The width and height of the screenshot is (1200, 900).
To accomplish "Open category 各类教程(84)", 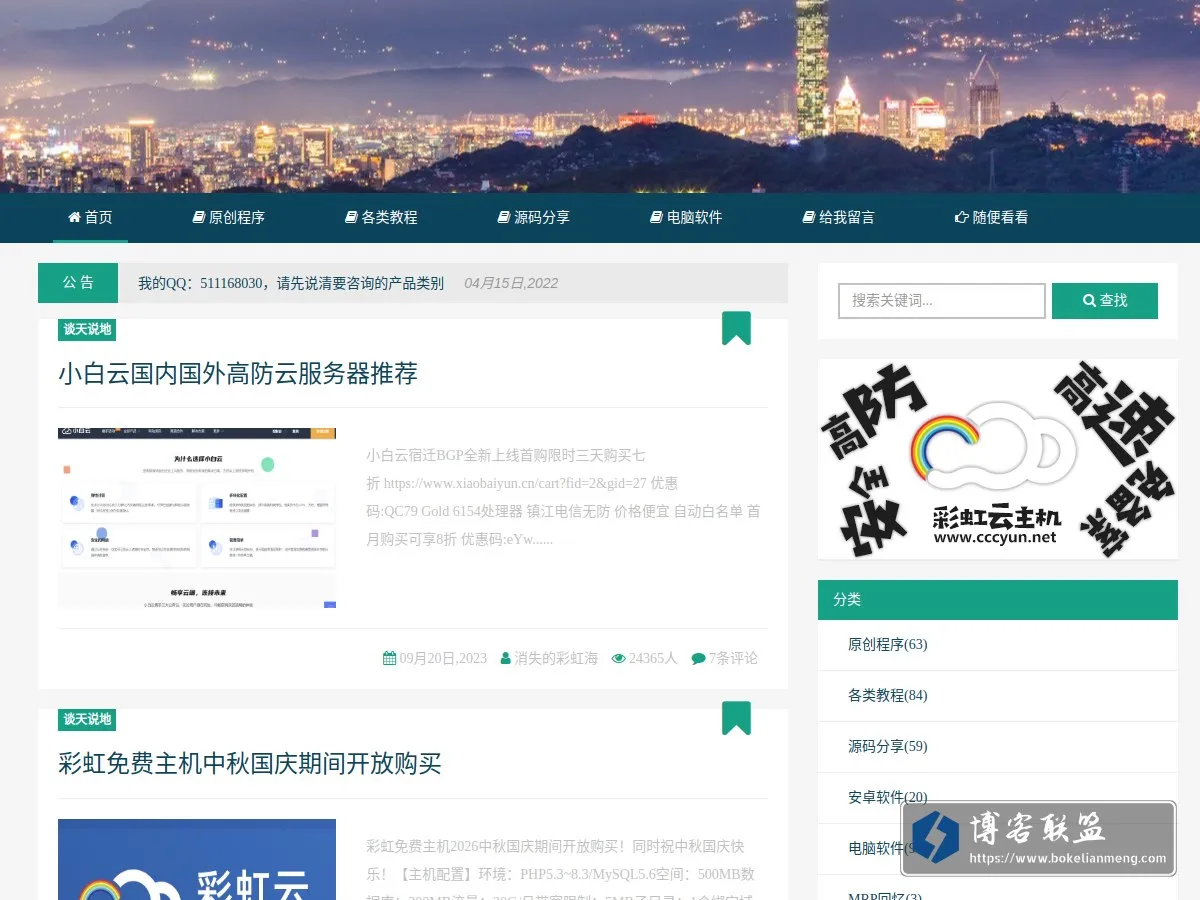I will (888, 696).
